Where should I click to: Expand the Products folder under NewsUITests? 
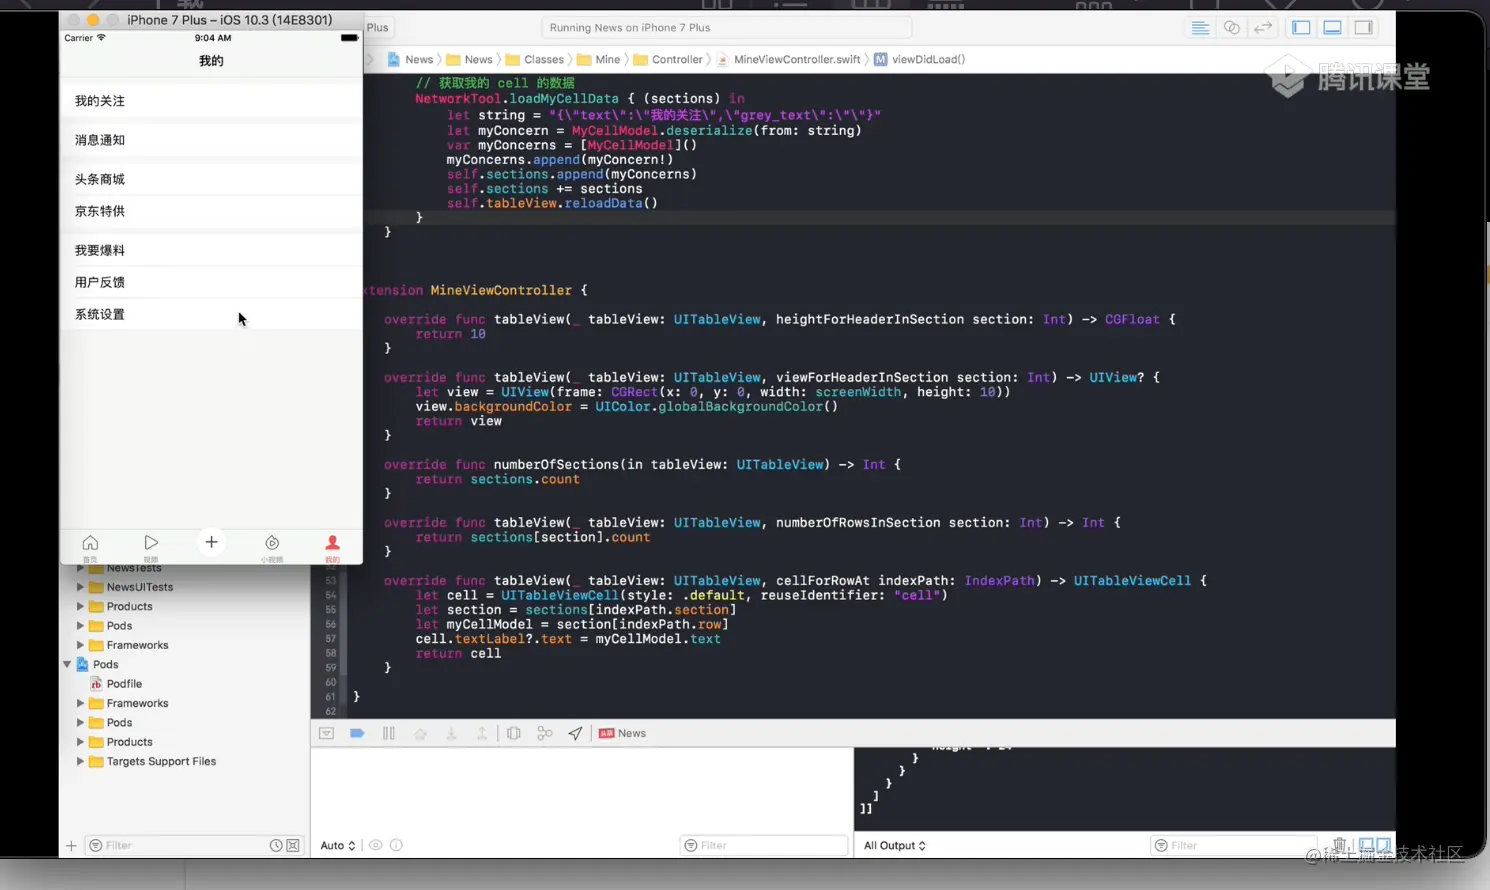point(80,606)
